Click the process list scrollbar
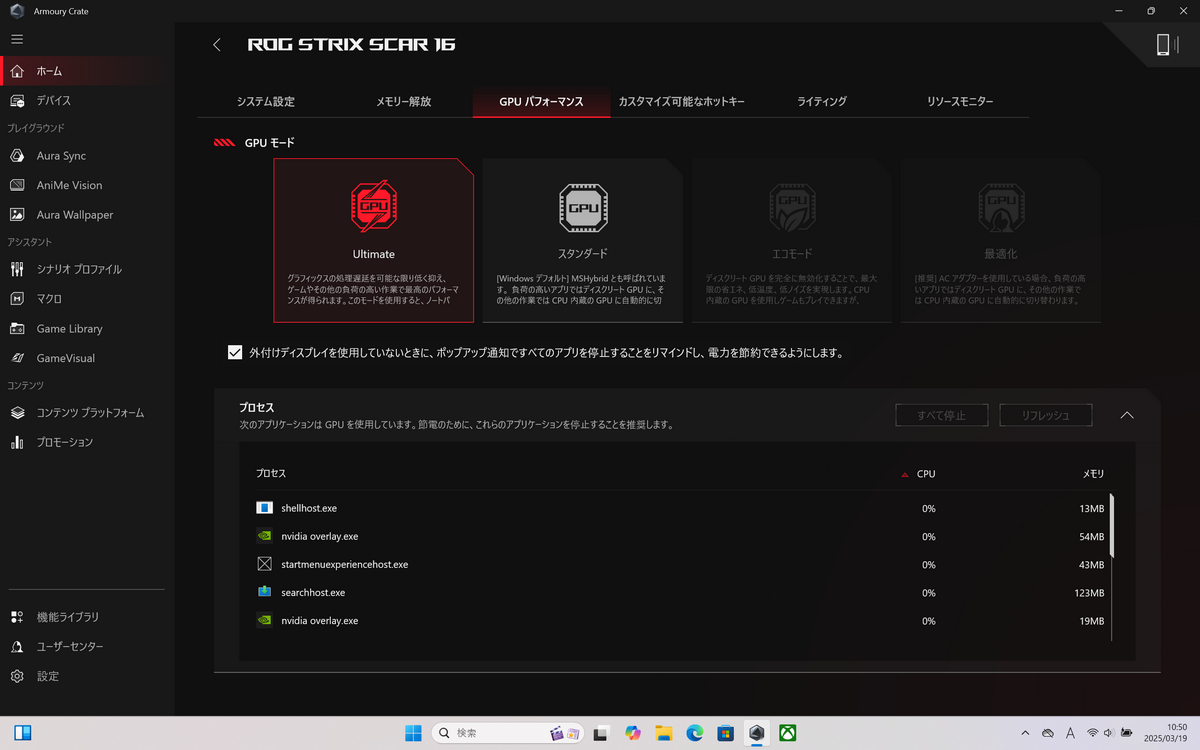This screenshot has width=1200, height=750. 1112,525
